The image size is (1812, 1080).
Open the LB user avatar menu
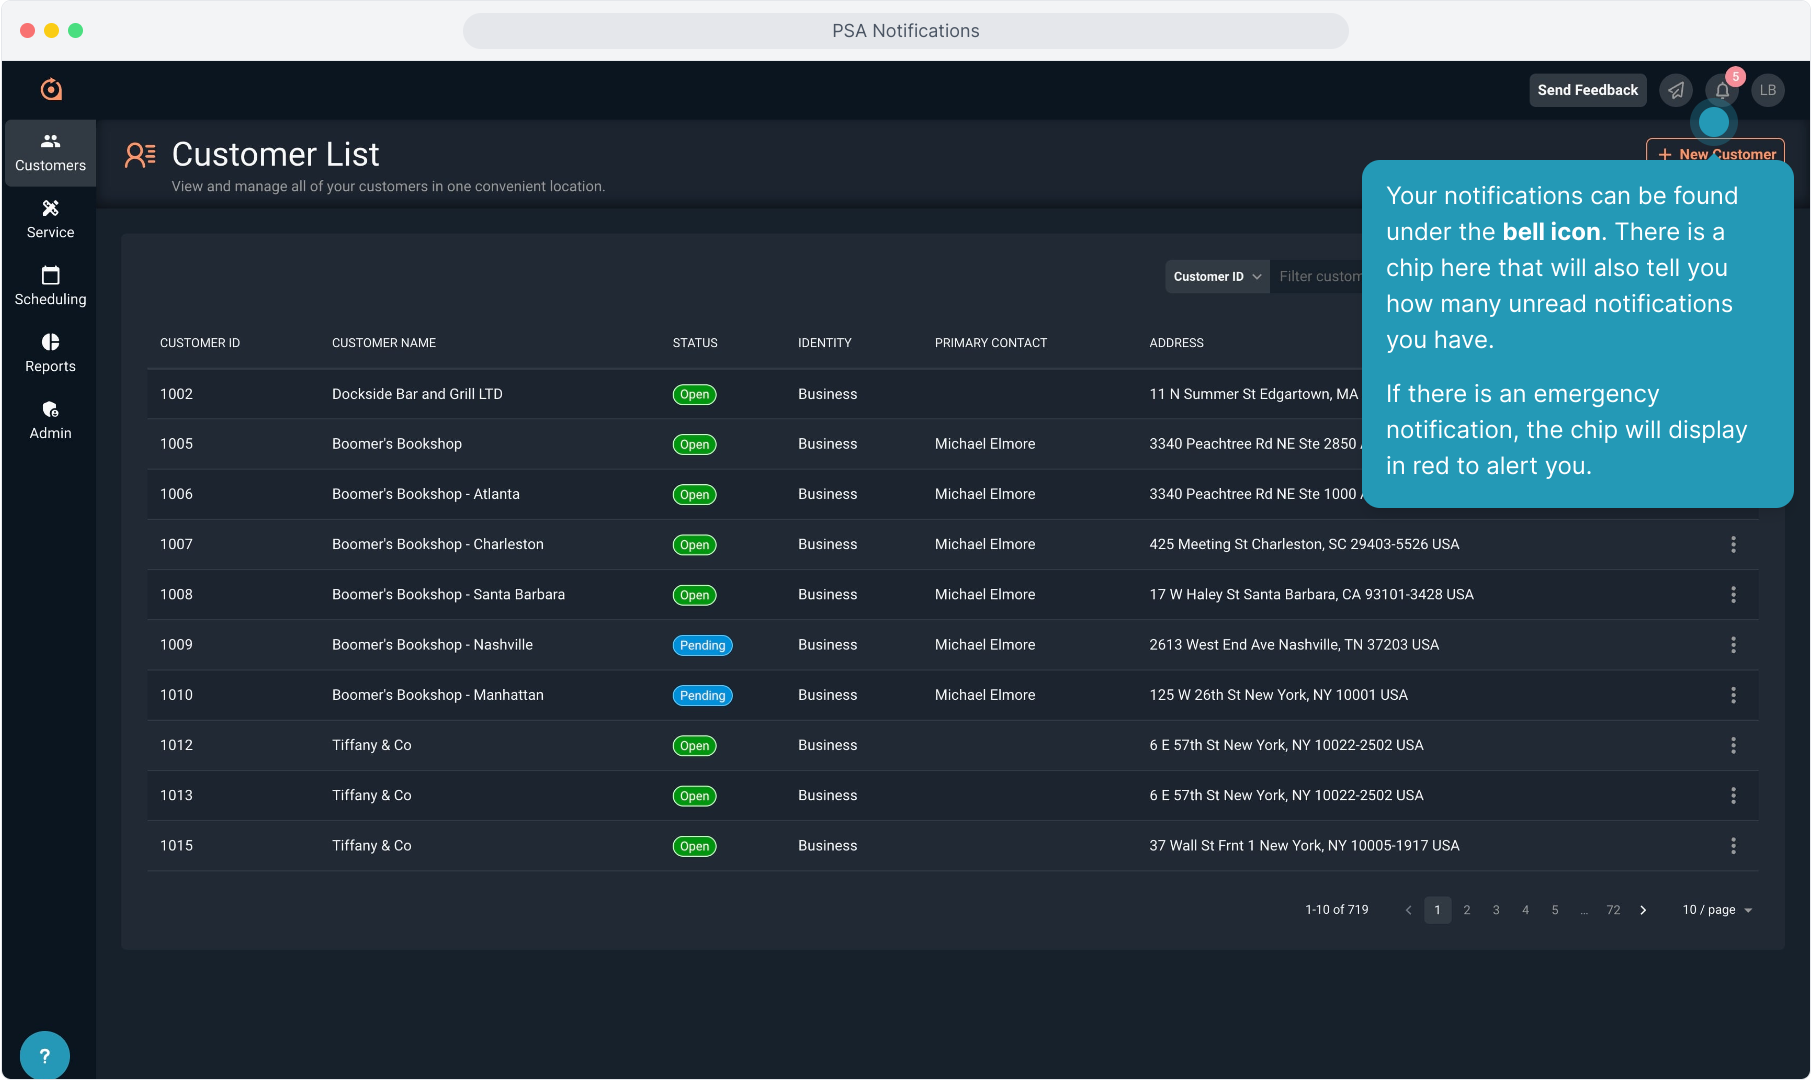point(1767,91)
